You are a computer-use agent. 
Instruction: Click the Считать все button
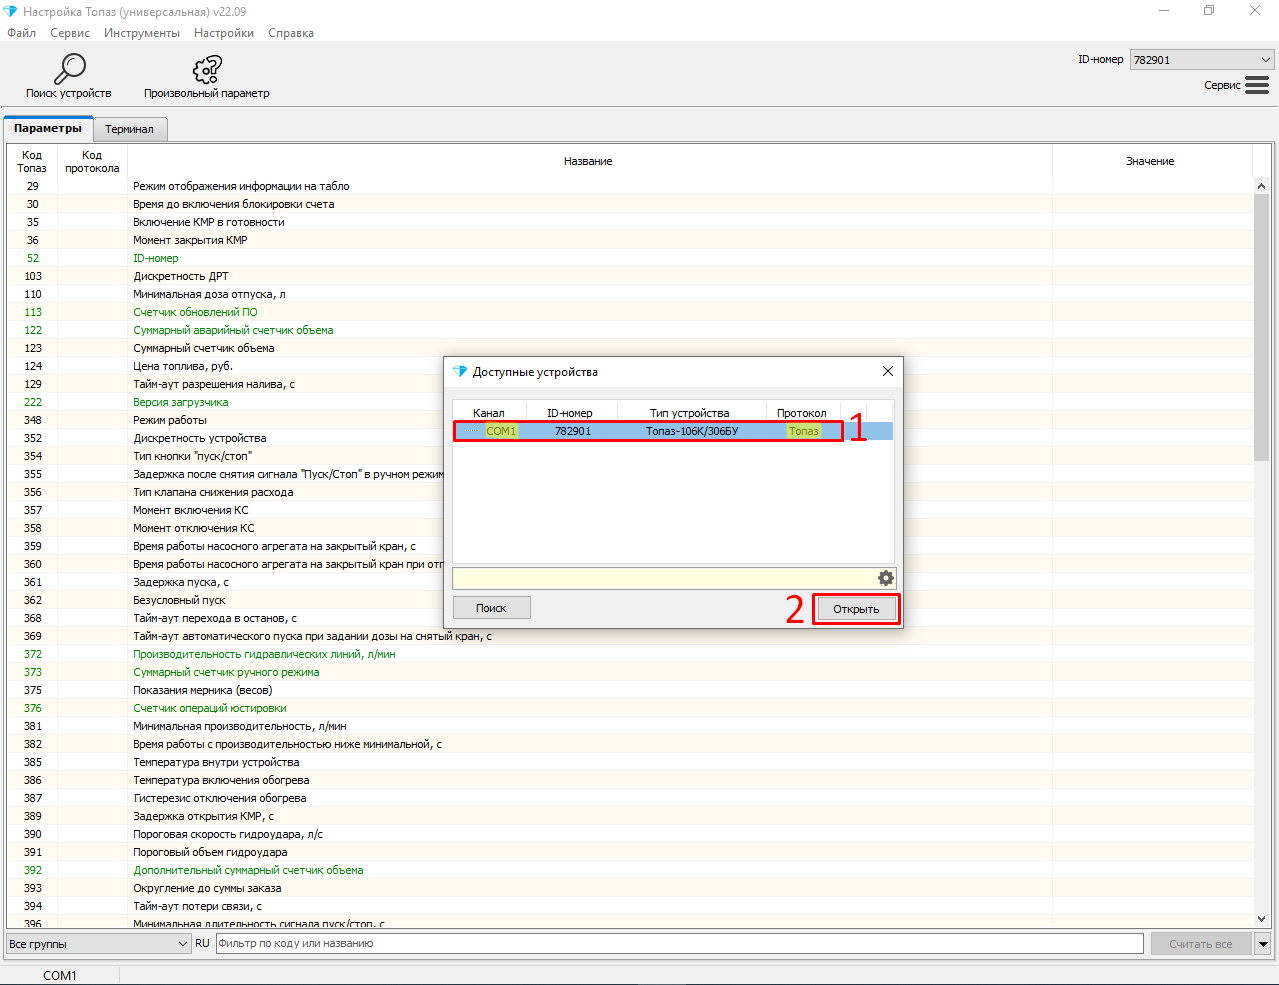(x=1201, y=944)
